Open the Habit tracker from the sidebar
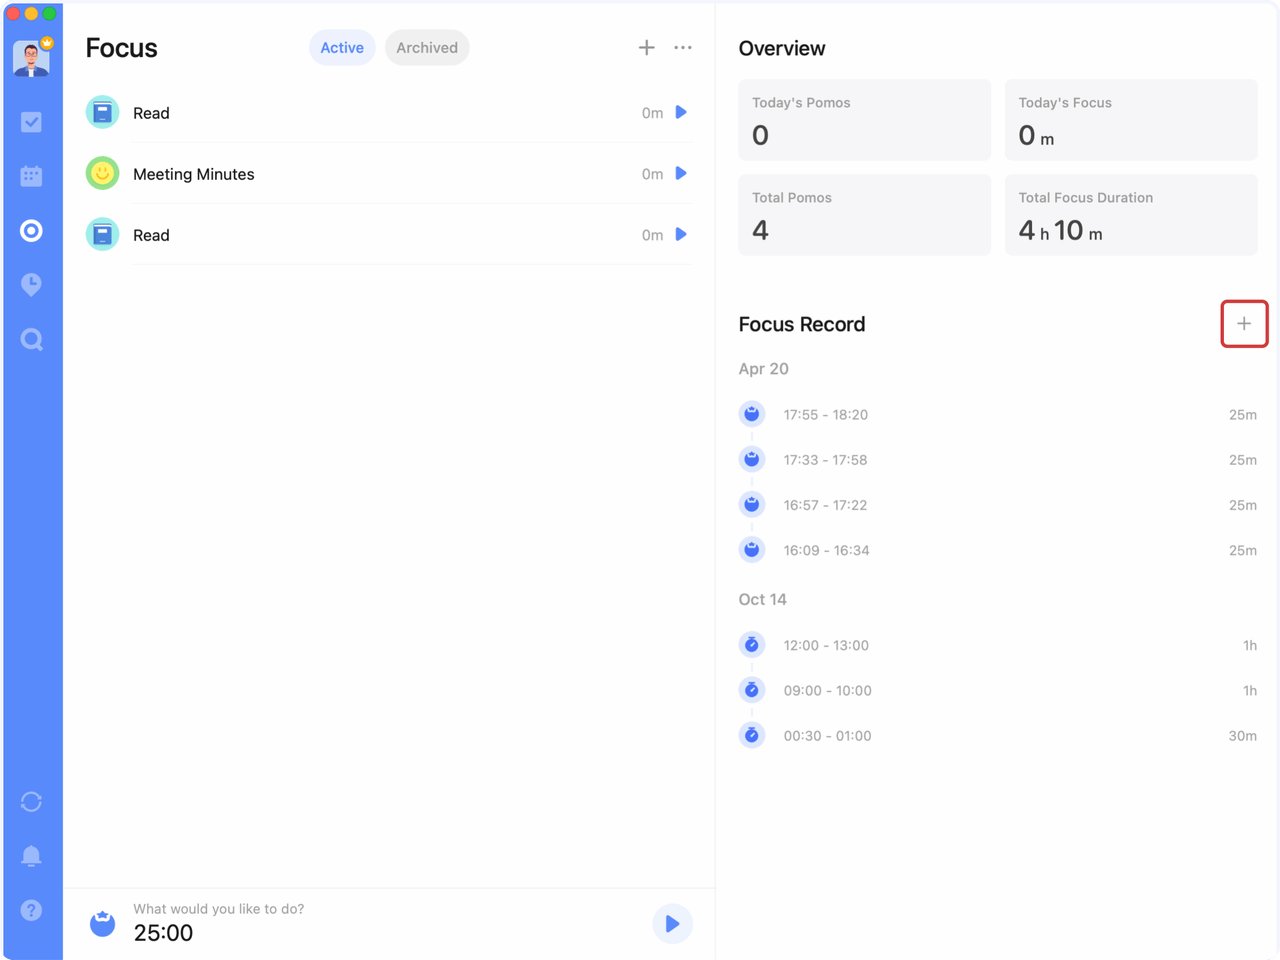Screen dimensions: 1280x960 point(31,284)
